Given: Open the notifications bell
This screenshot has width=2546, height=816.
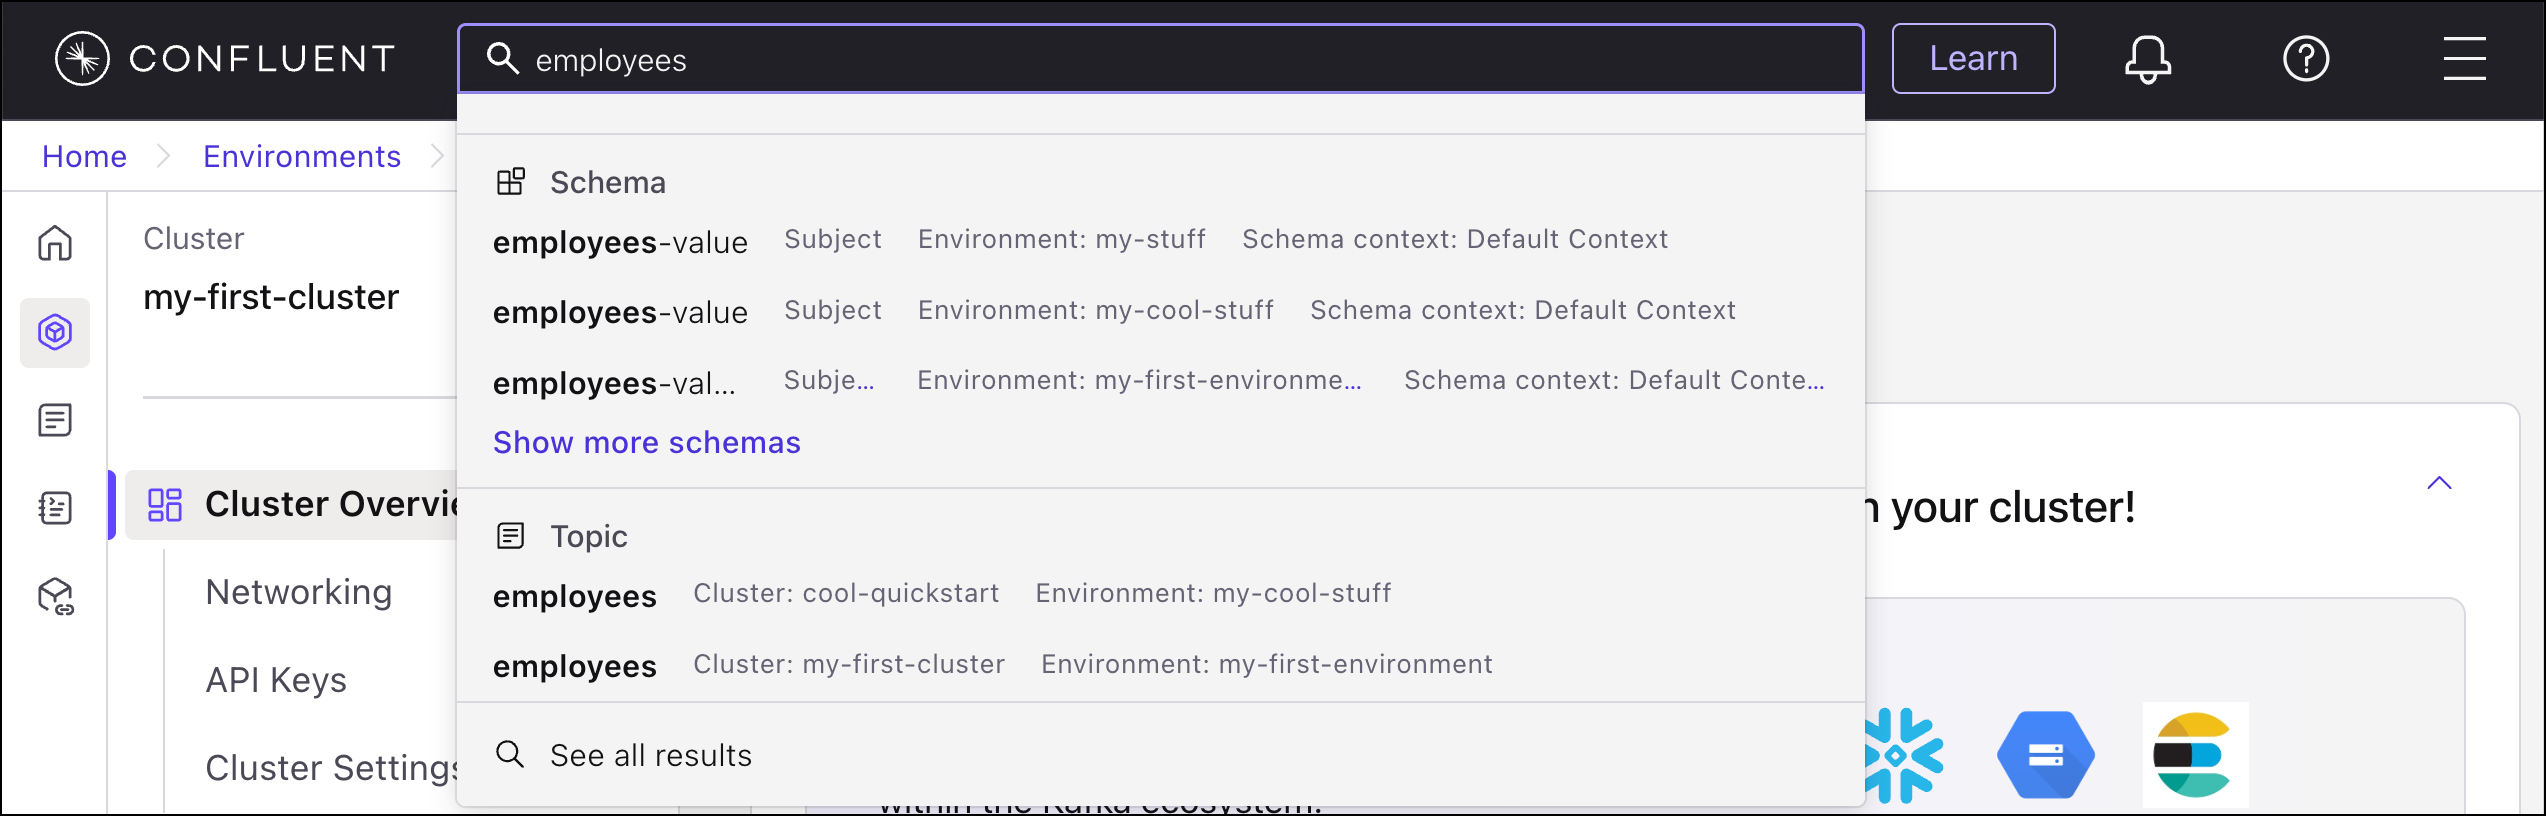Looking at the screenshot, I should pos(2147,59).
